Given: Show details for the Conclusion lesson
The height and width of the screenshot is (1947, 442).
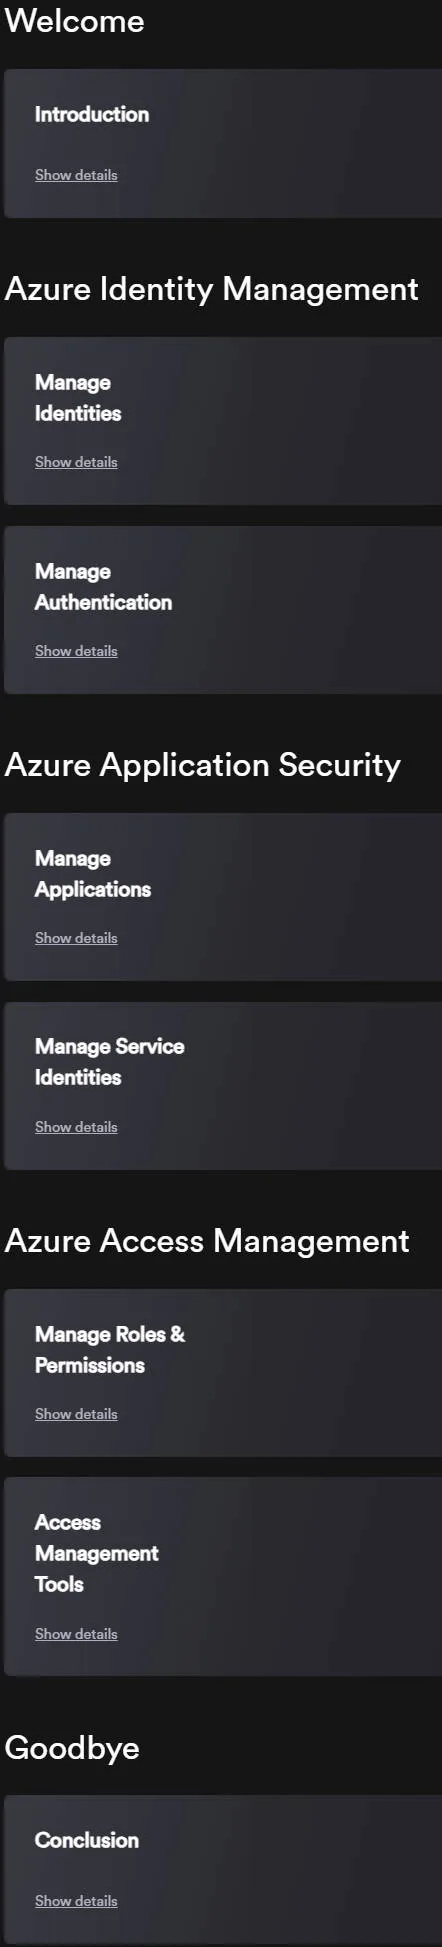Looking at the screenshot, I should click(76, 1901).
